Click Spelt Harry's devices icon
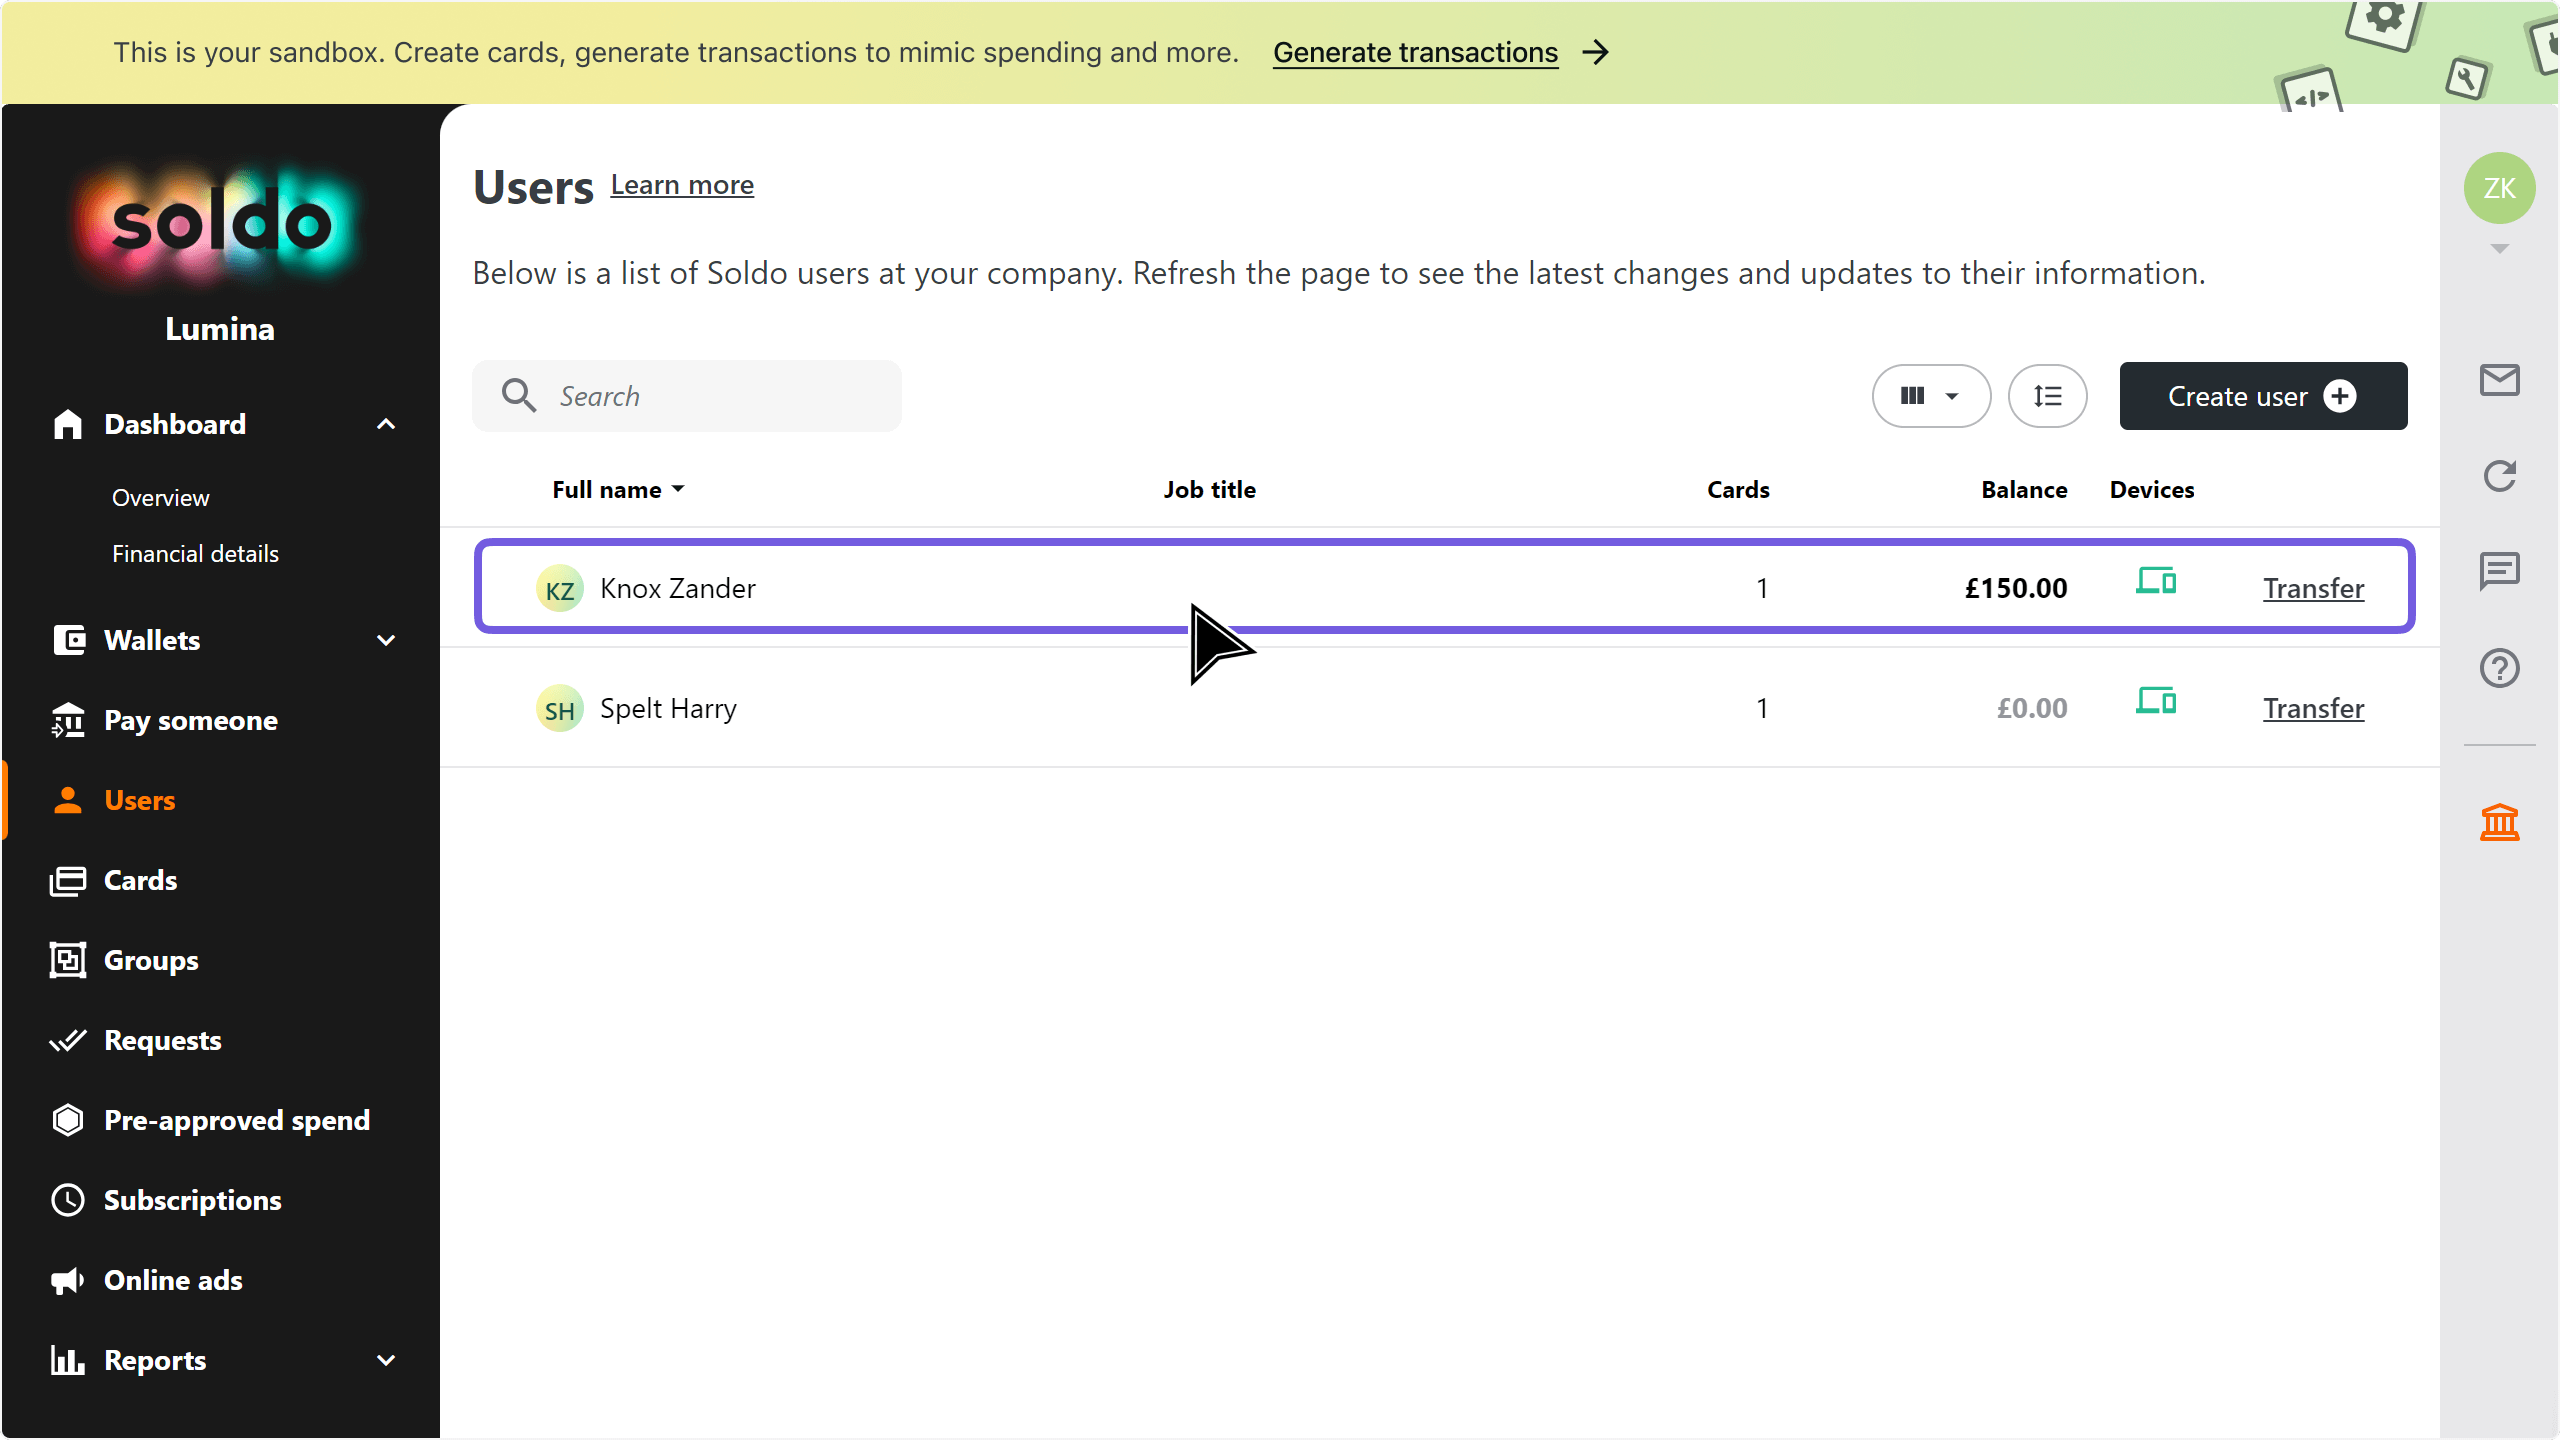The image size is (2560, 1440). point(2156,701)
